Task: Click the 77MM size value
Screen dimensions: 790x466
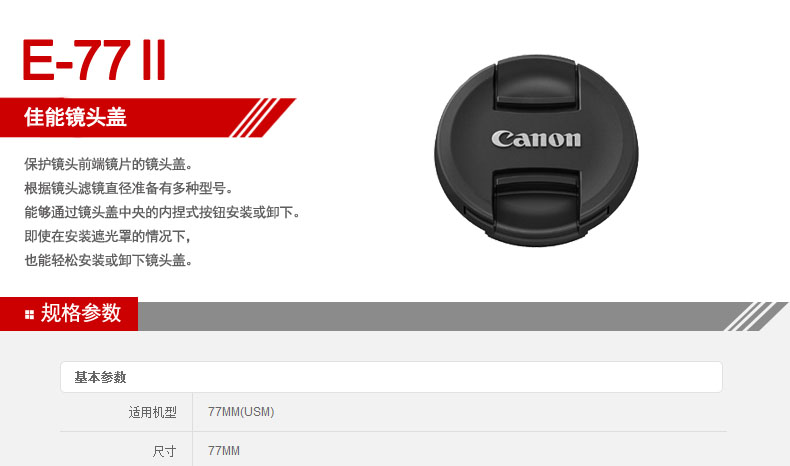Action: 224,451
